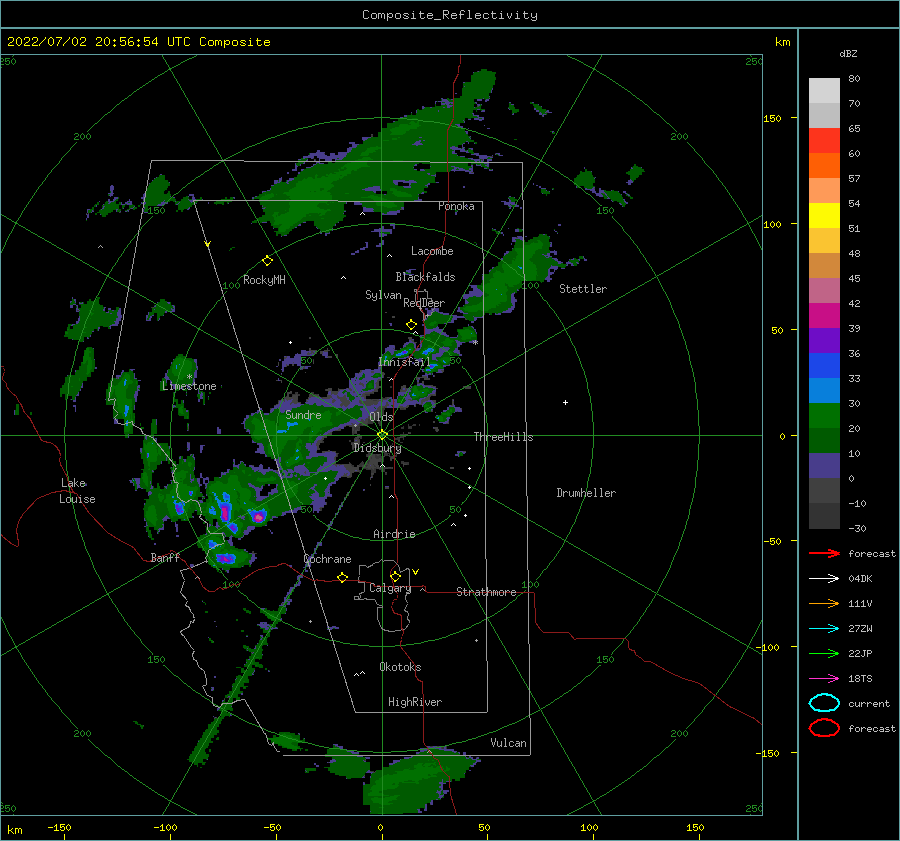This screenshot has height=841, width=900.
Task: Click the green 22JP arrow icon
Action: tap(824, 653)
